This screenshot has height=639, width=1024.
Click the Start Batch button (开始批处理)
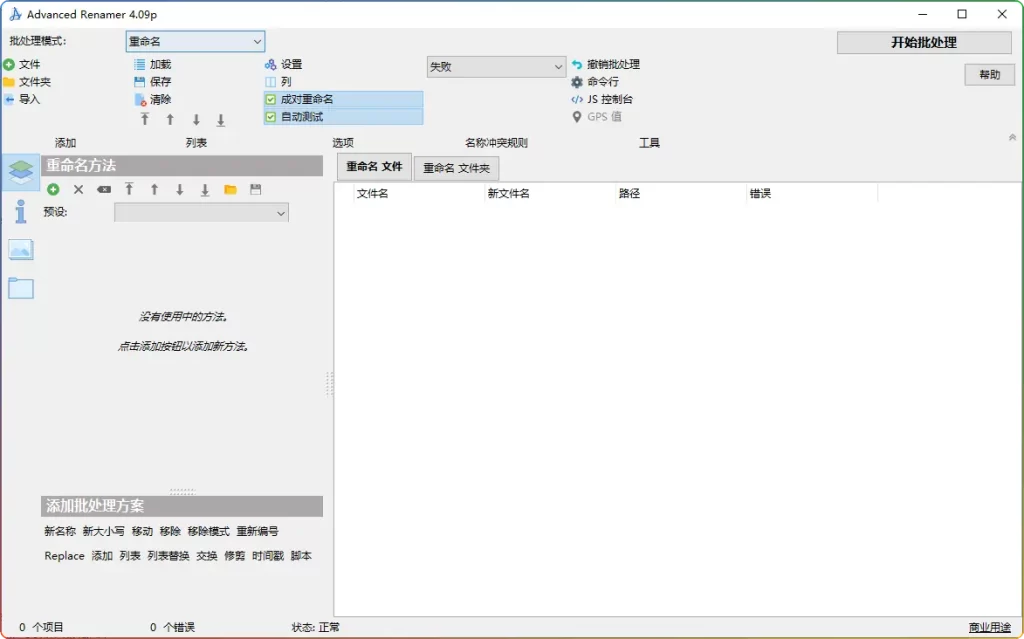[924, 43]
